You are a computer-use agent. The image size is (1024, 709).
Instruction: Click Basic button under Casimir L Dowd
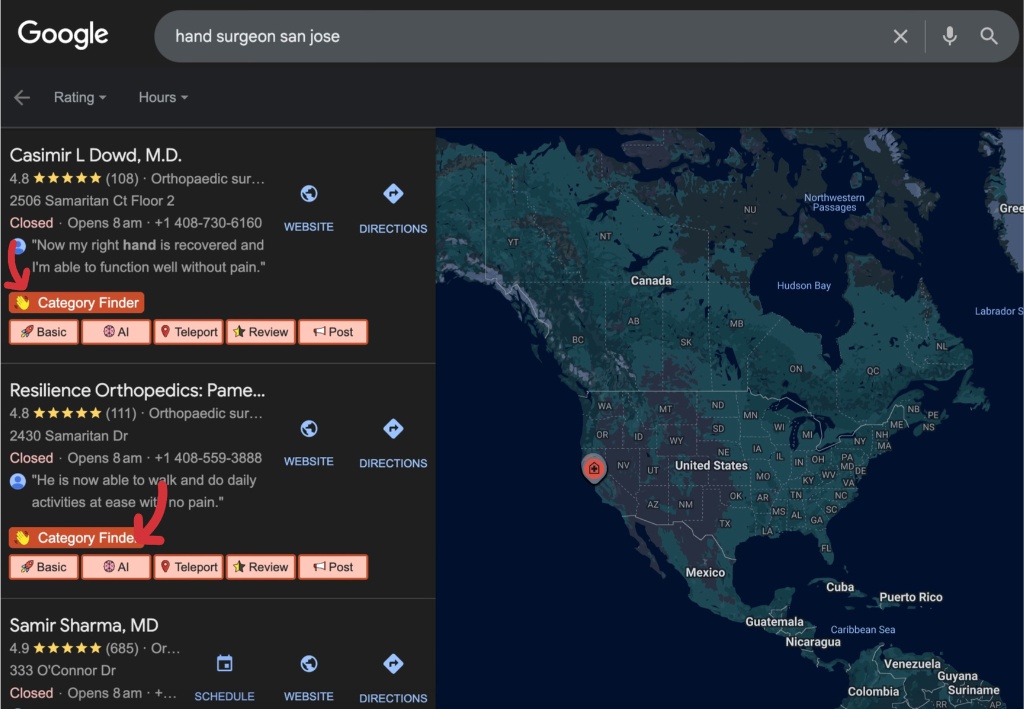point(44,332)
